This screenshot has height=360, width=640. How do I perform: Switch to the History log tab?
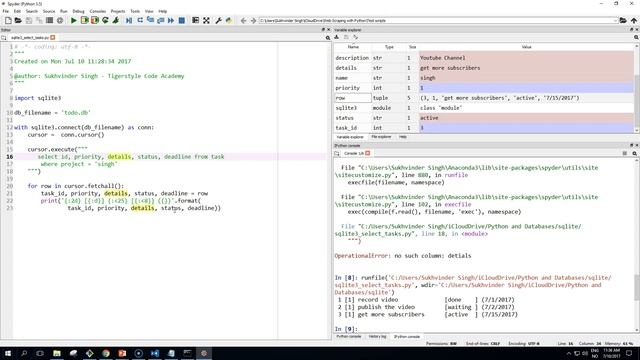pos(377,336)
